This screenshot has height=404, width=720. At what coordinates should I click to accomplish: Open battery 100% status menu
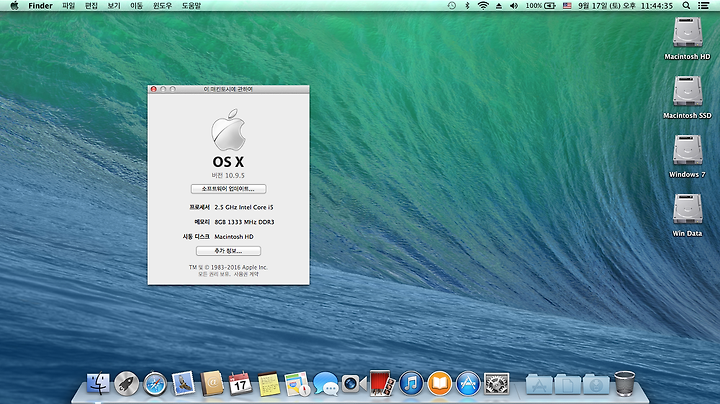540,6
